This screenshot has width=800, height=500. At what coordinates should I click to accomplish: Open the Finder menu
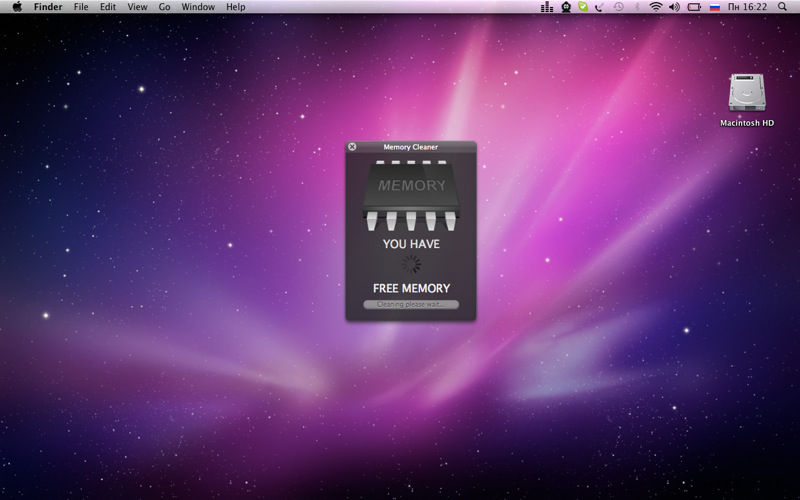(x=48, y=7)
